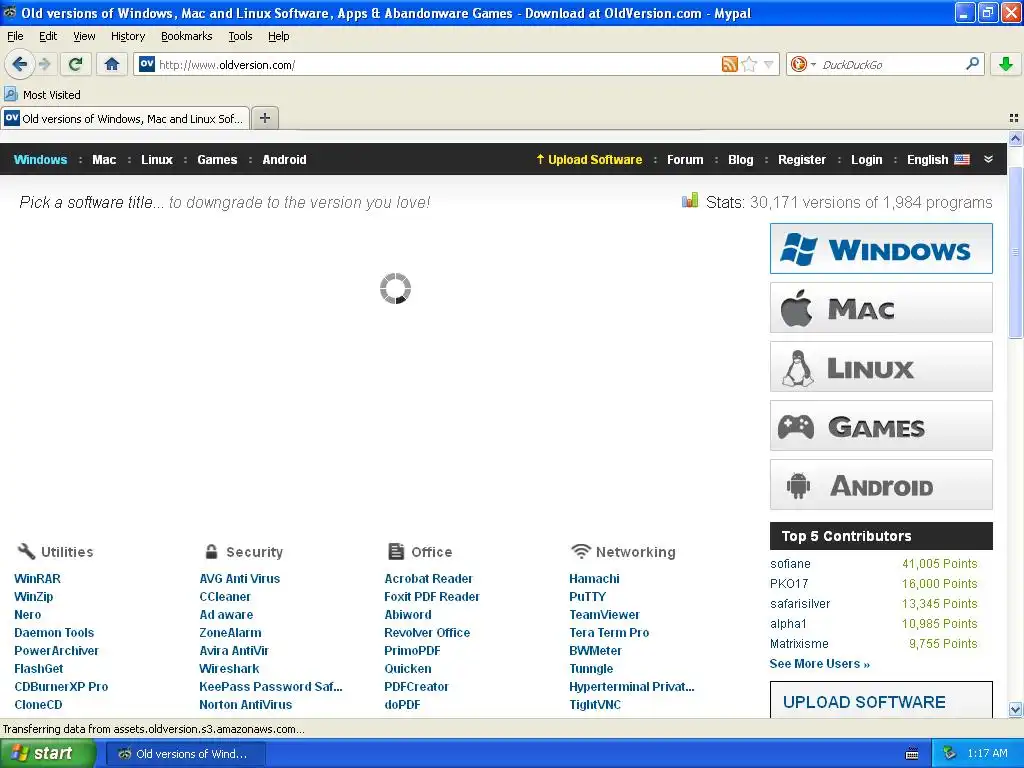Click the page scrollbar down arrow

[1016, 709]
